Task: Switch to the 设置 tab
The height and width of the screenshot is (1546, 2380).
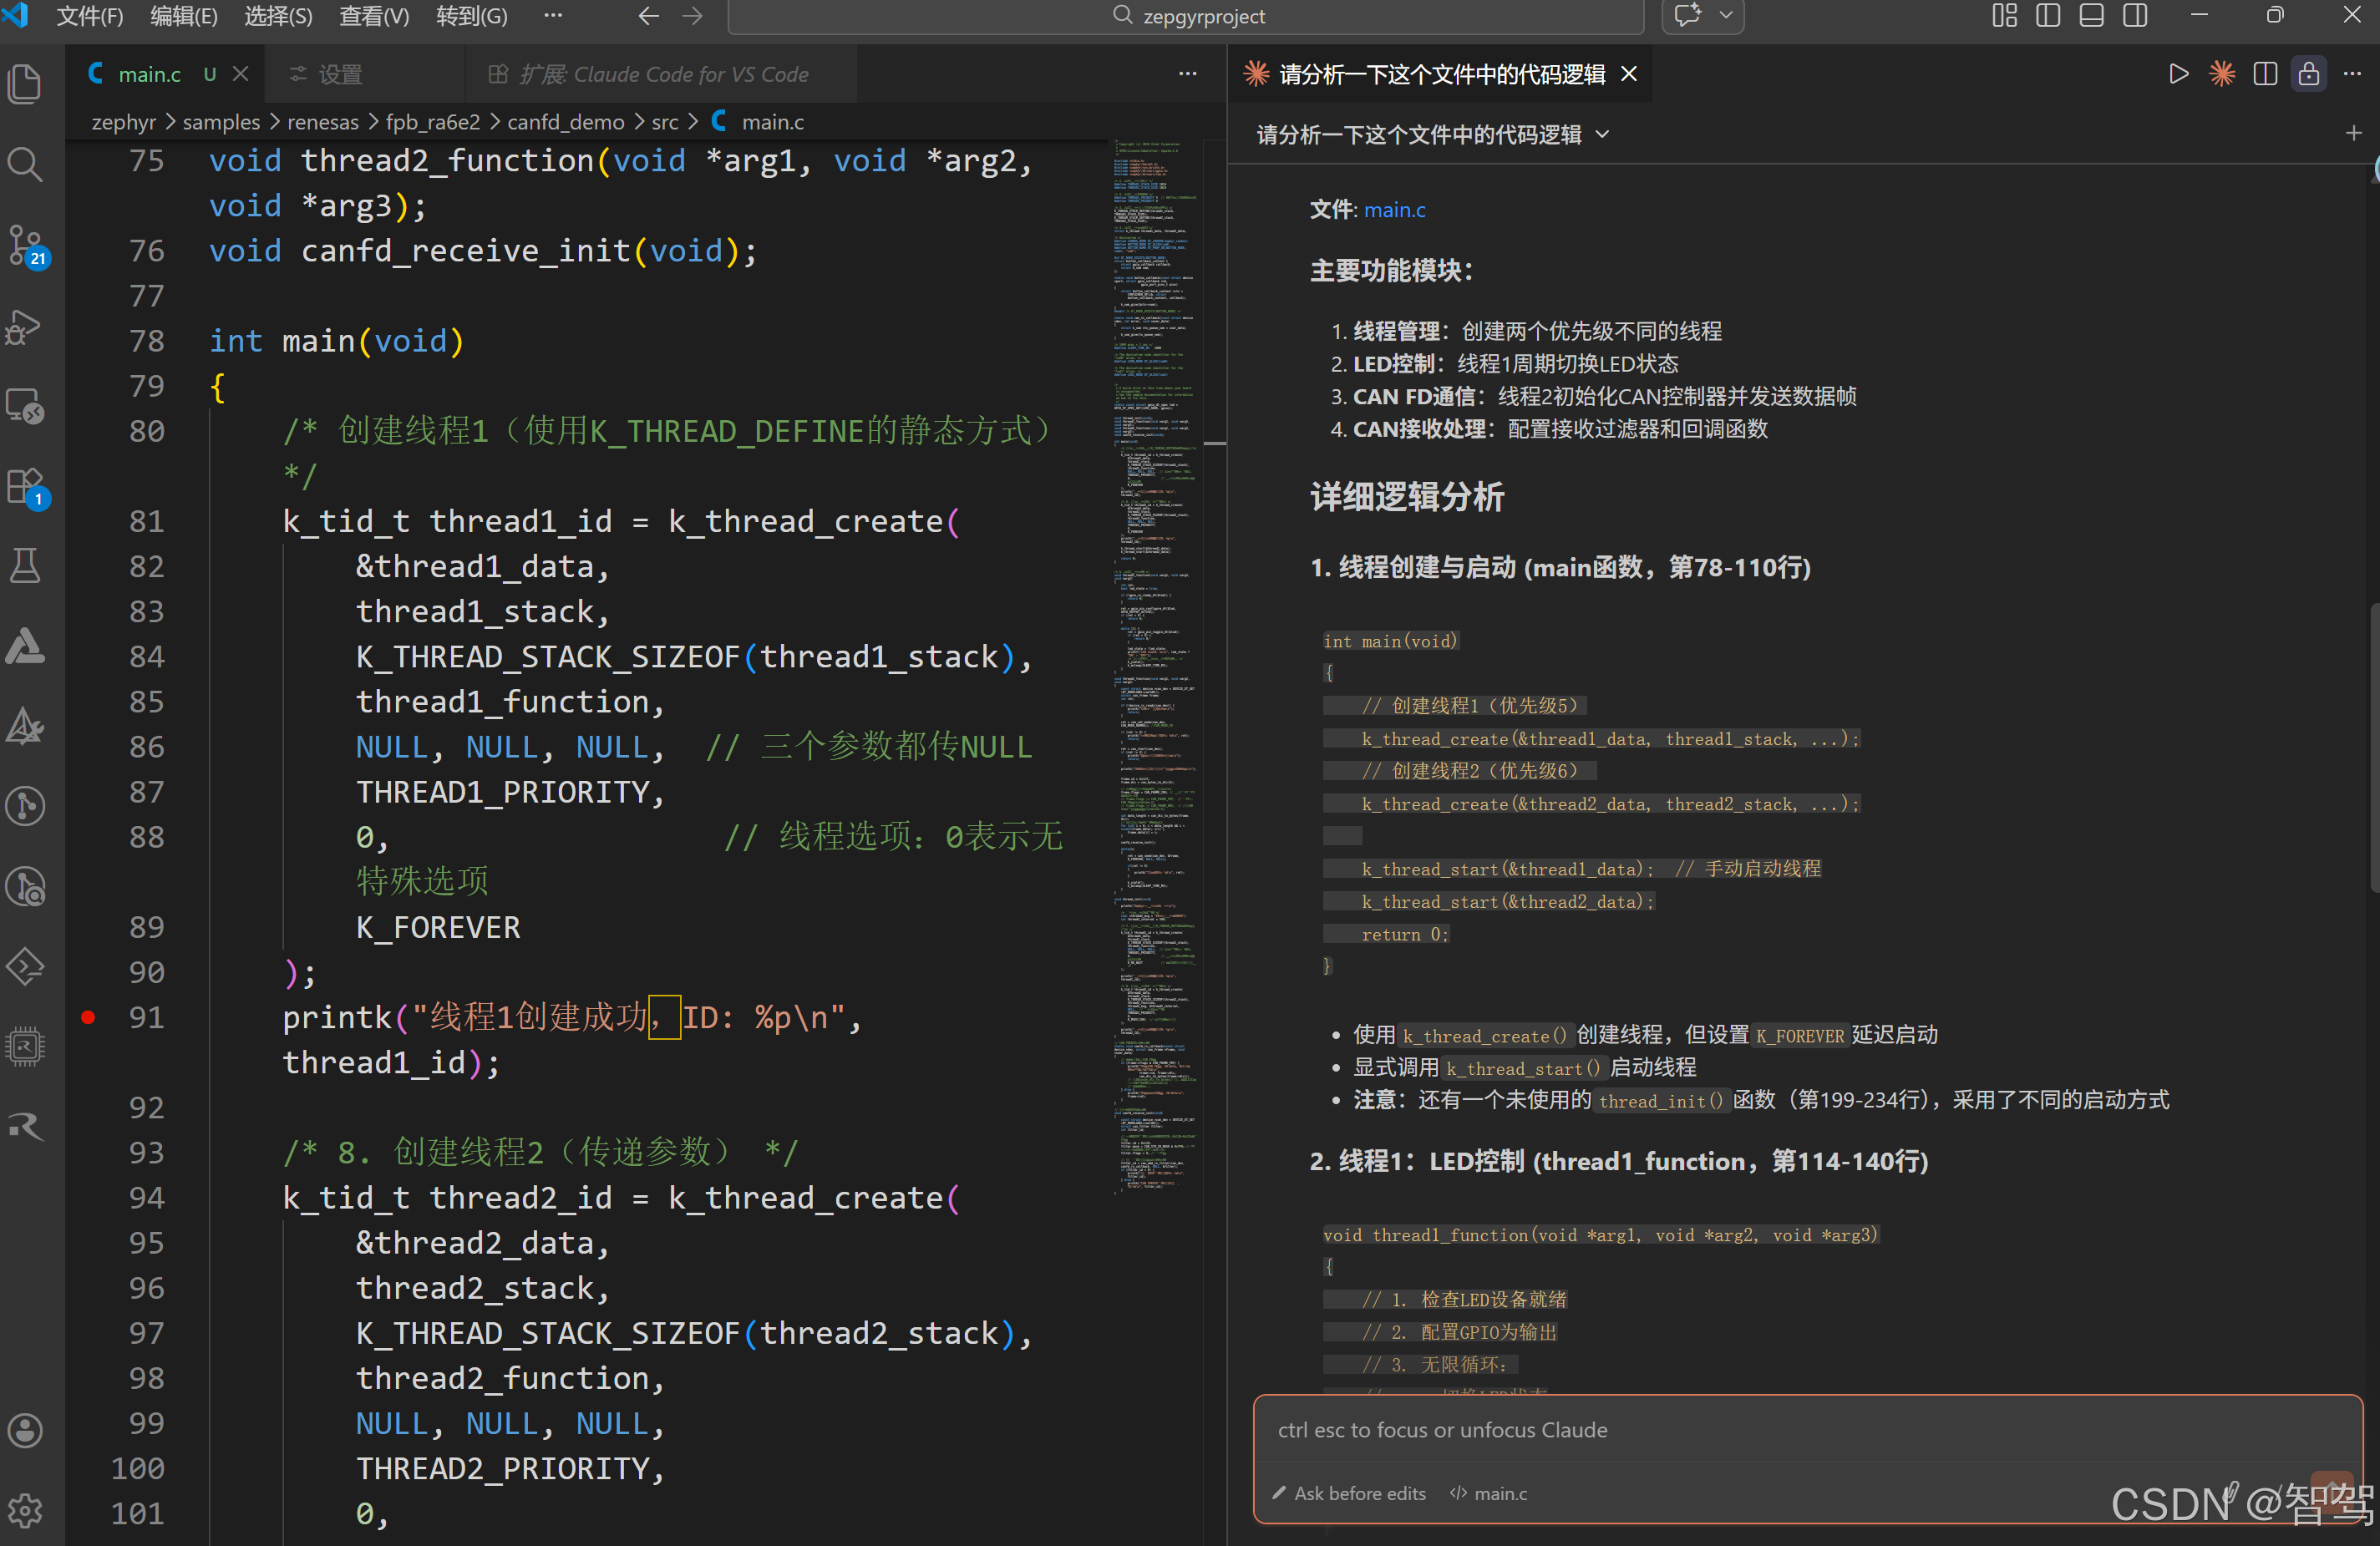Action: 340,74
